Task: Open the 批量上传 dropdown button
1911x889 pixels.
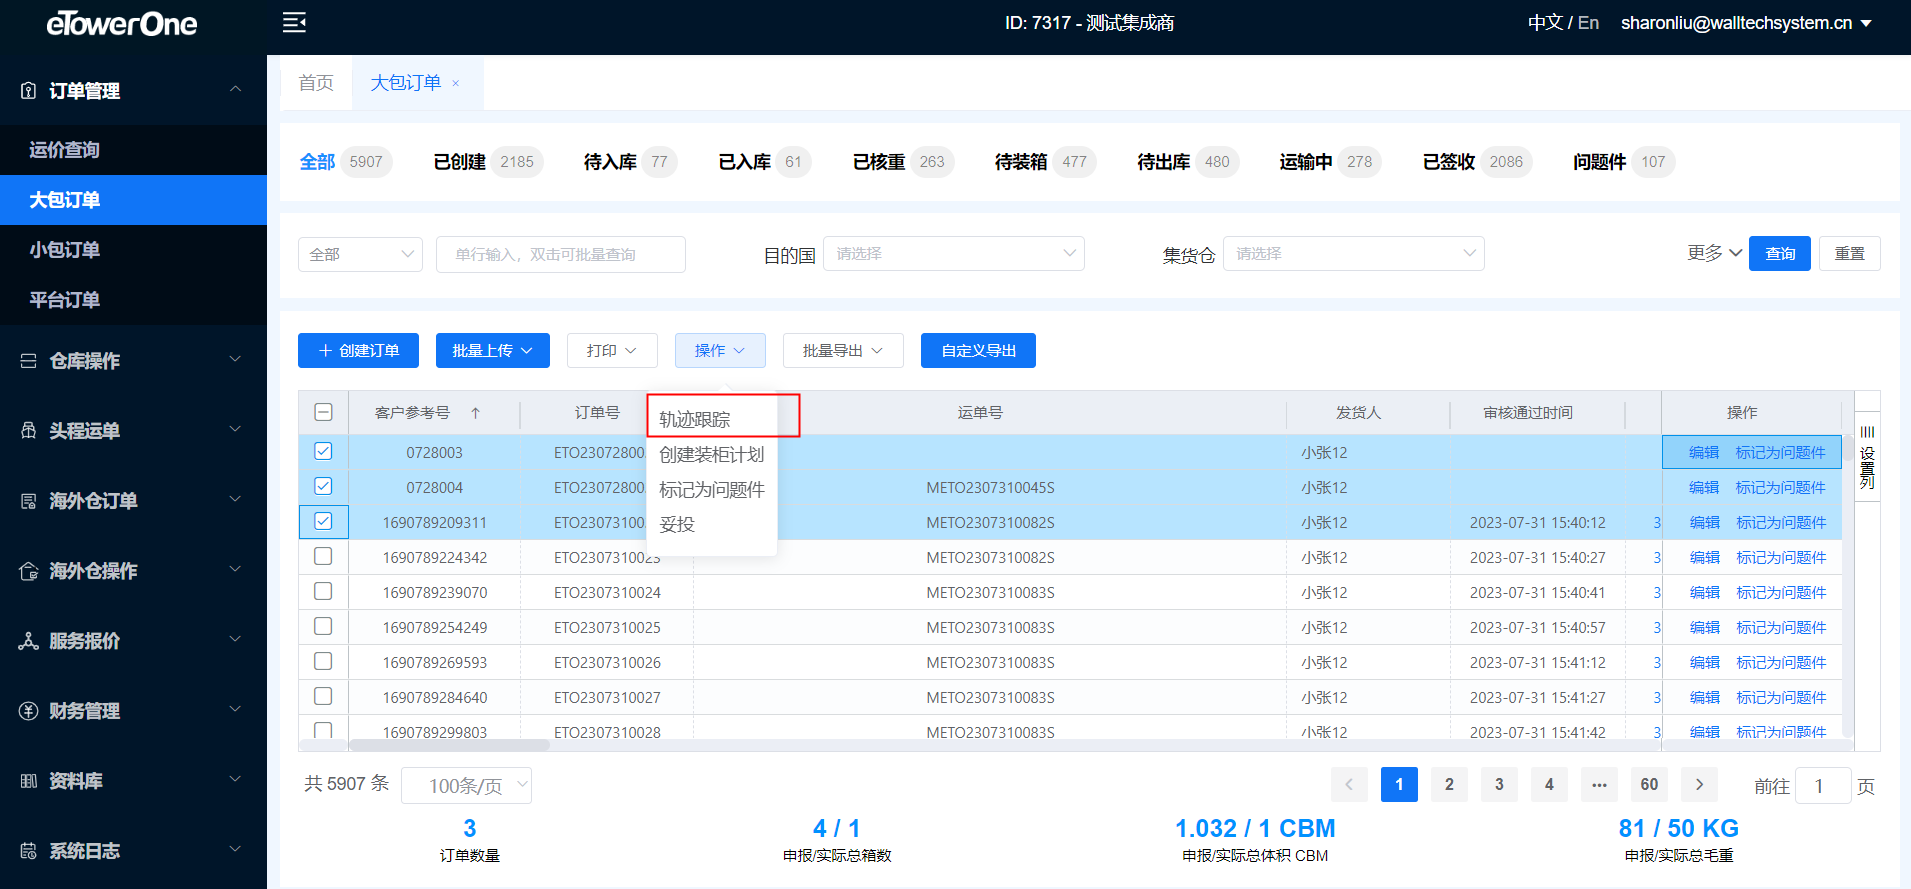Action: pos(493,350)
